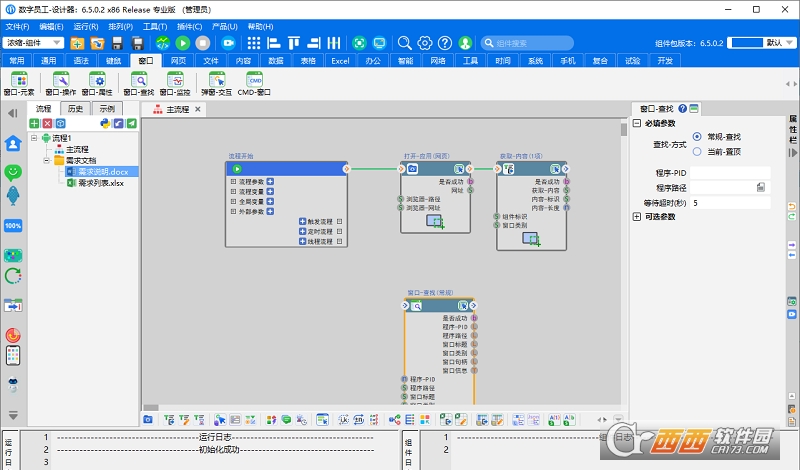Close the 主流程 canvas tab
The image size is (800, 470).
[197, 109]
